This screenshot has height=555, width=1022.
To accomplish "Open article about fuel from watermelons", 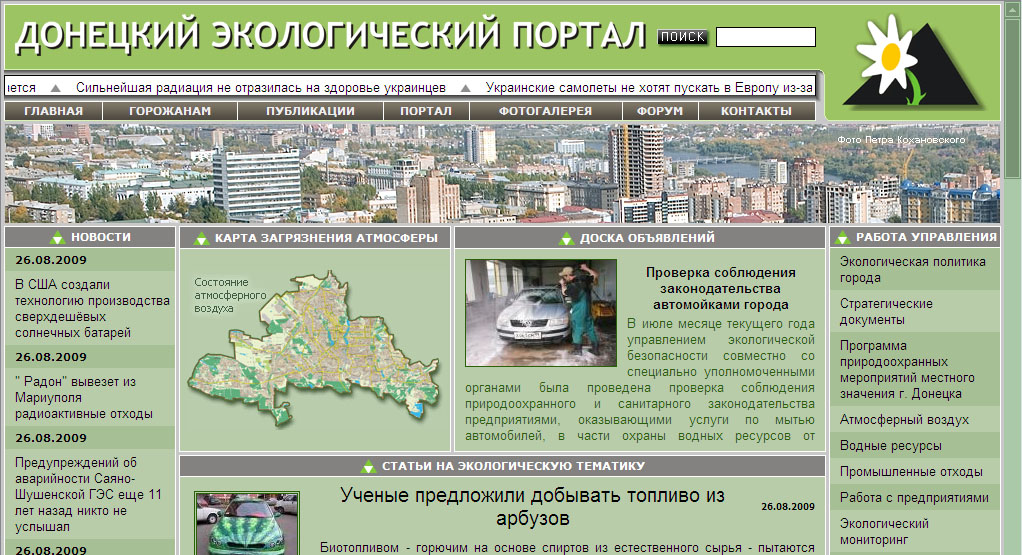I will (x=533, y=507).
